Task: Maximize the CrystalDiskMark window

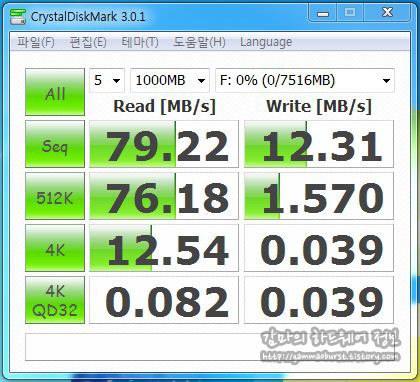Action: tap(350, 13)
